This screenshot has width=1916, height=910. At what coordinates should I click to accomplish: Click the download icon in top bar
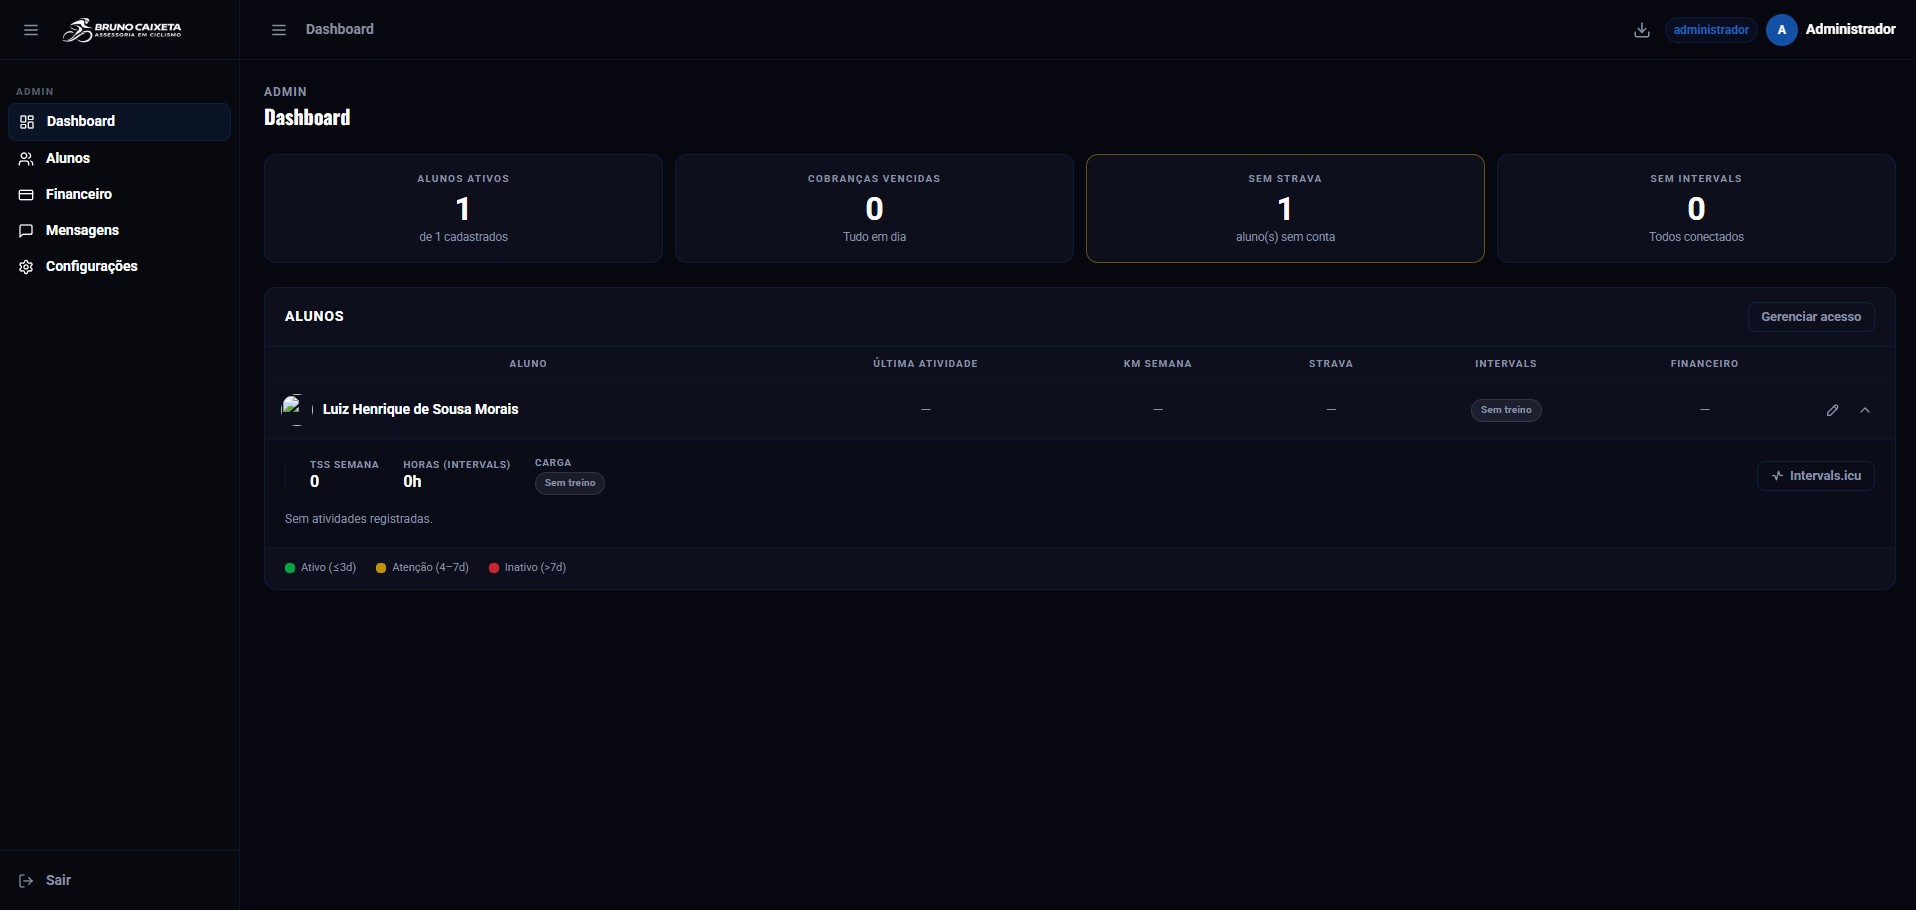(x=1641, y=30)
